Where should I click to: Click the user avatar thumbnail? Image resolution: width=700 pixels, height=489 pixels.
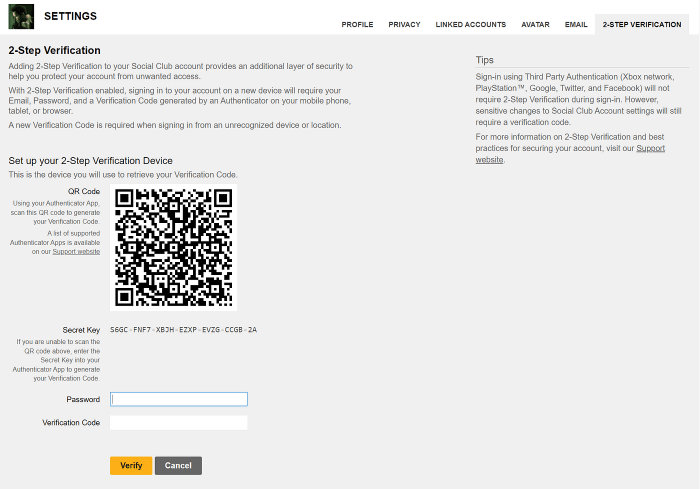tap(21, 17)
